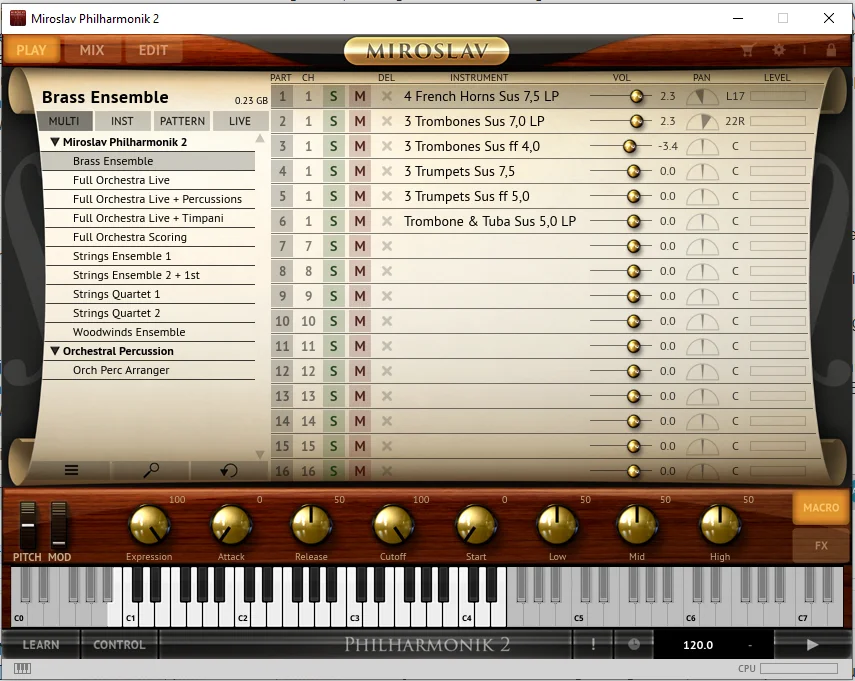Load the Full Orchestra Scoring multi

pos(148,237)
